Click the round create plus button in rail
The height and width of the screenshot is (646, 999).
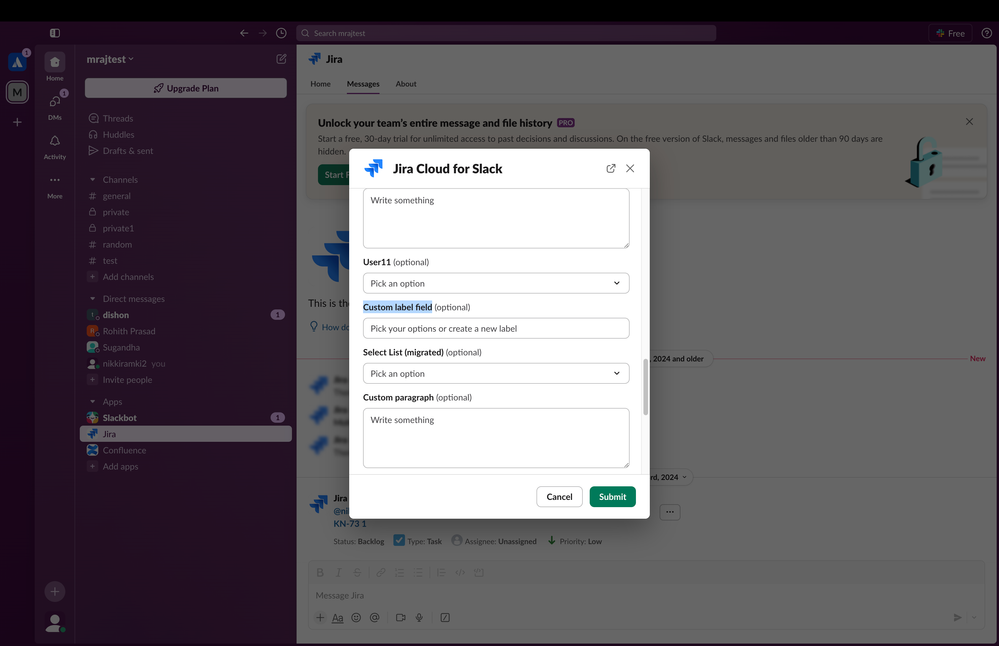(55, 592)
